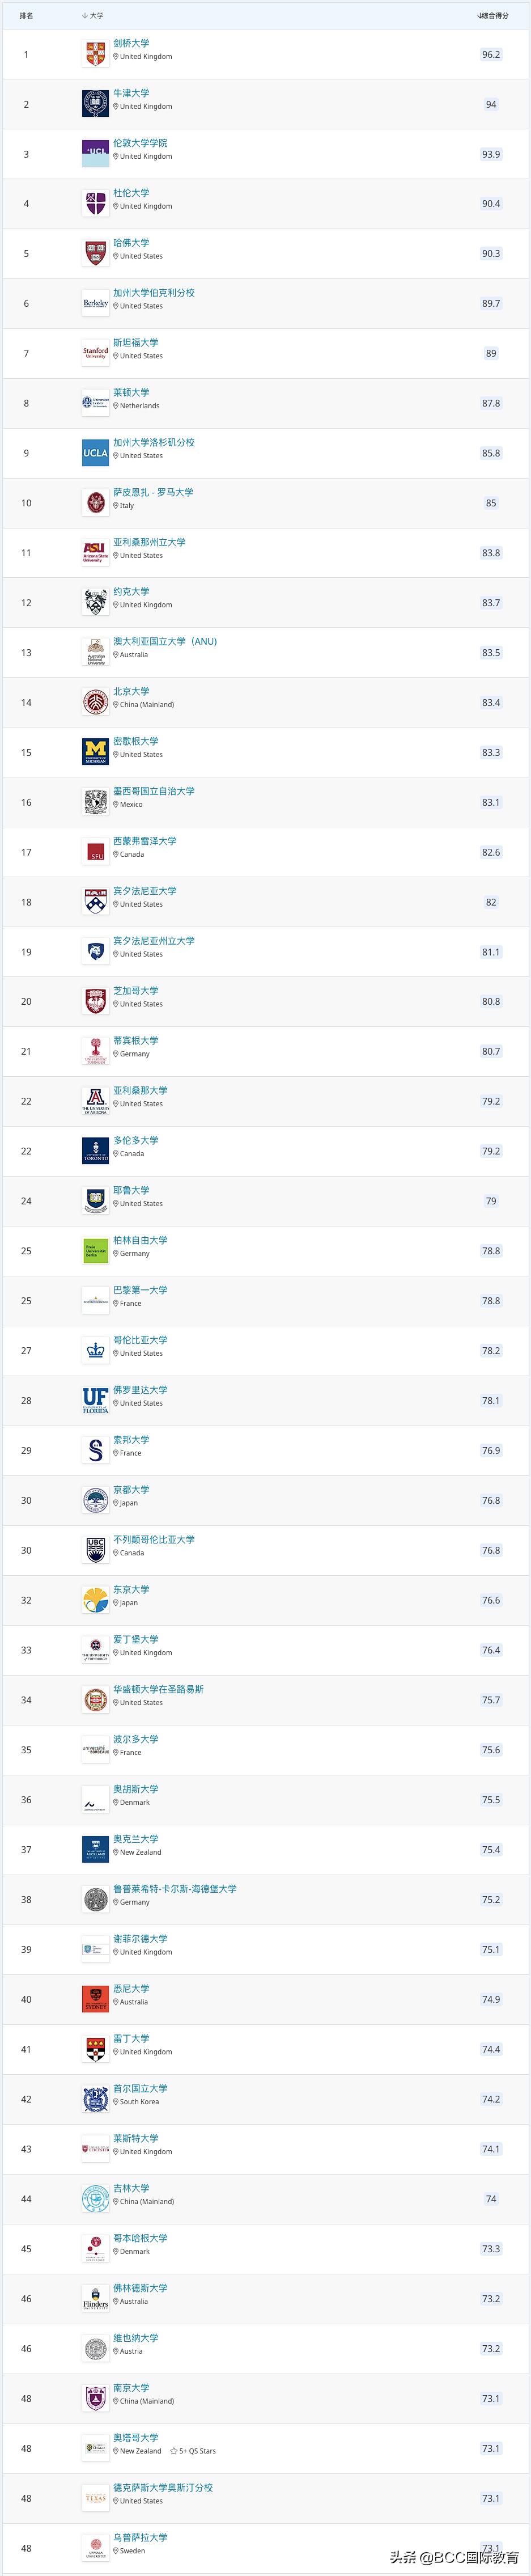Click the purple UCL logo
The width and height of the screenshot is (531, 2576).
coord(95,154)
